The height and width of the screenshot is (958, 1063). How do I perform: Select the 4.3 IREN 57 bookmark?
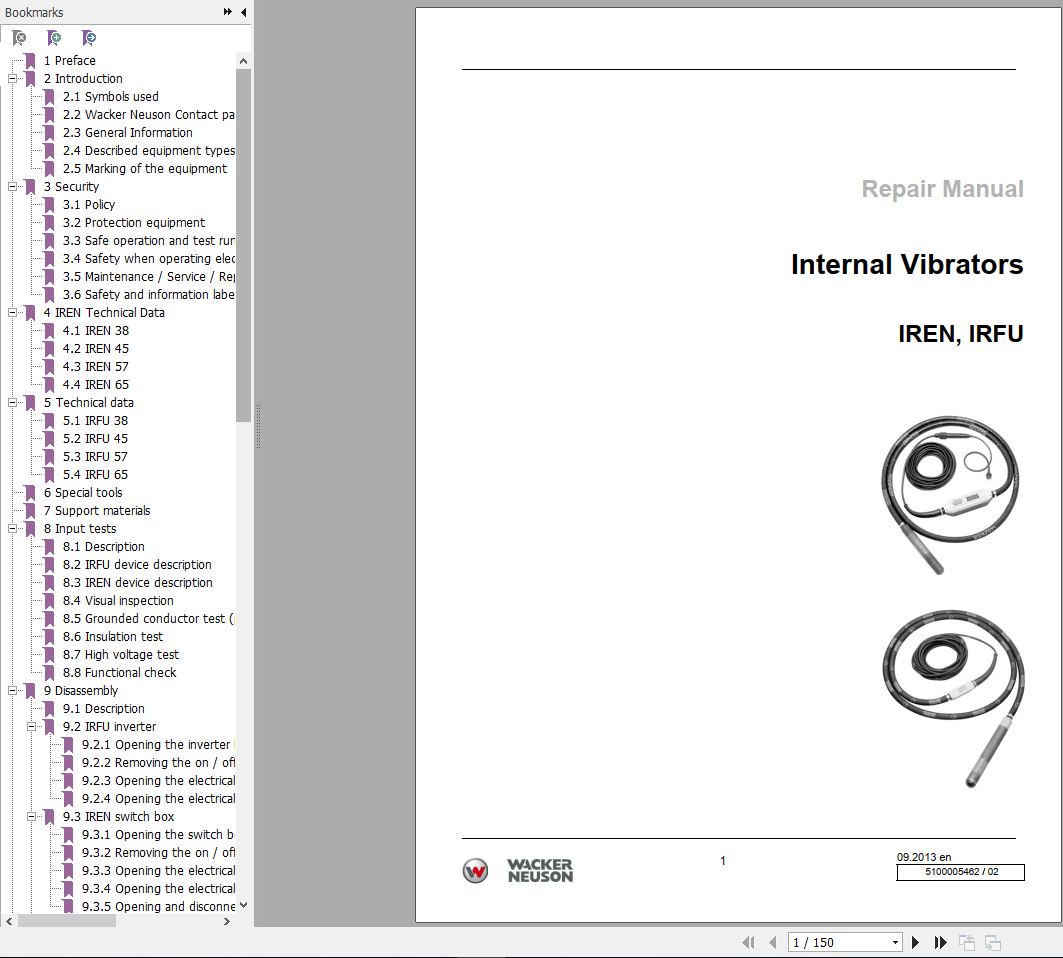click(x=96, y=367)
